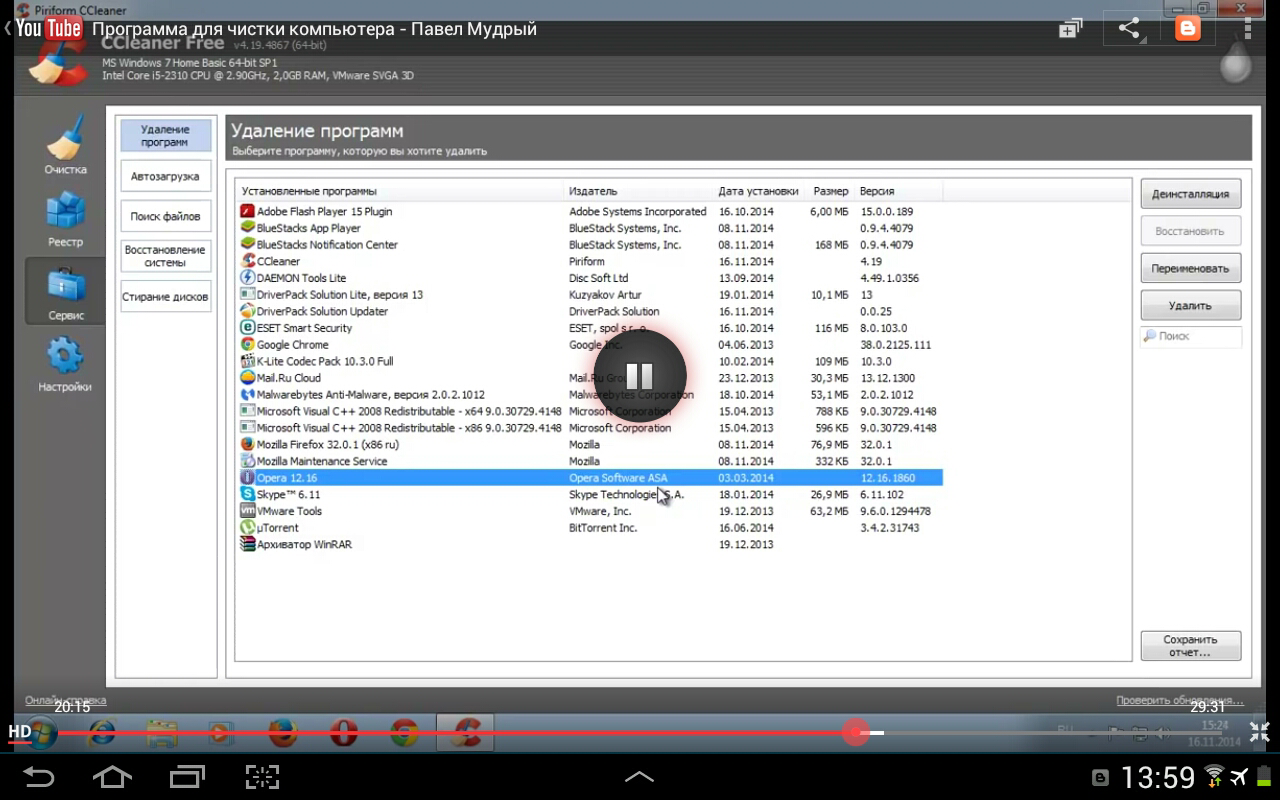This screenshot has width=1280, height=800.
Task: Pause the video with the center button
Action: 640,376
